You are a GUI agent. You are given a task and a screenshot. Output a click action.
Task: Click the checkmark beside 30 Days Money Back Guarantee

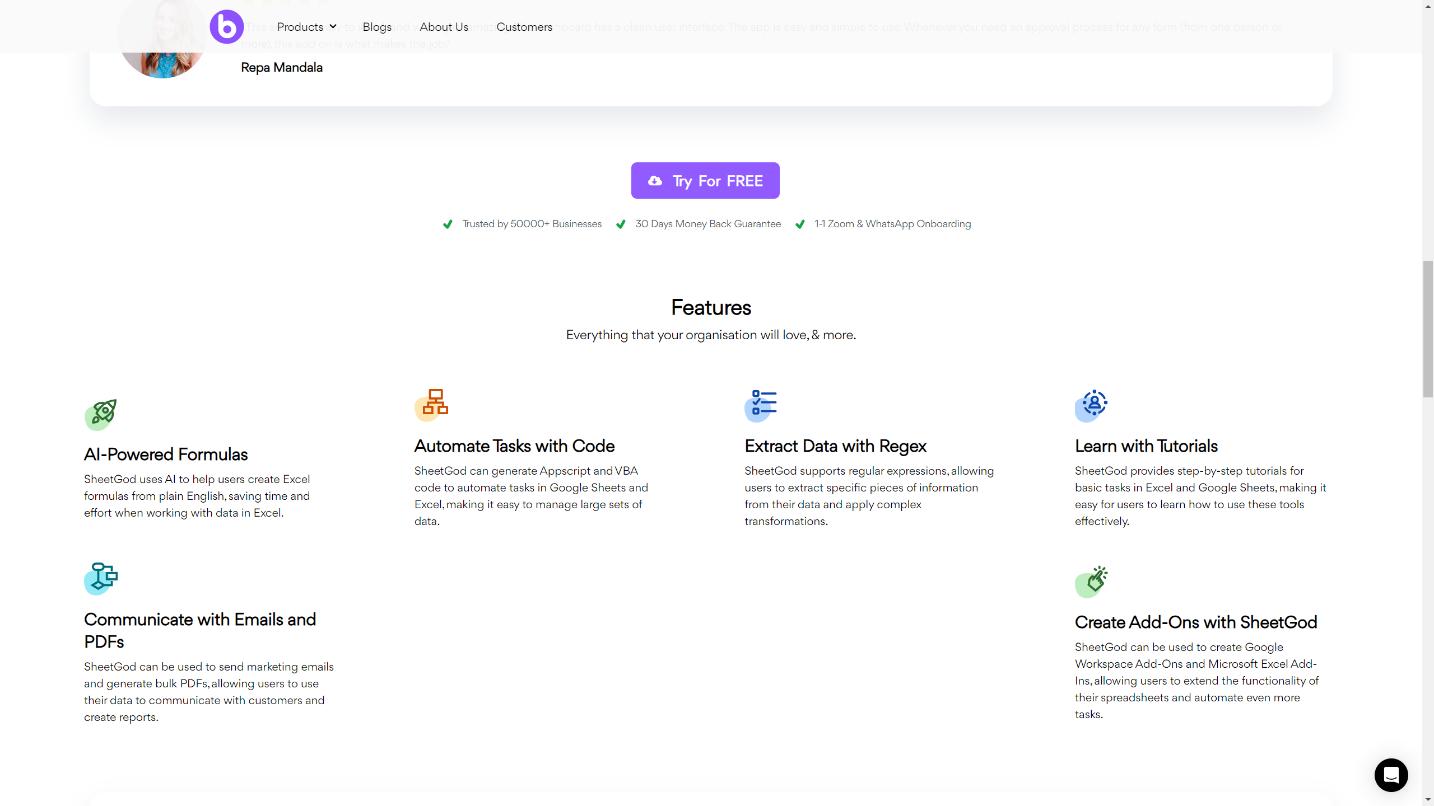coord(621,224)
